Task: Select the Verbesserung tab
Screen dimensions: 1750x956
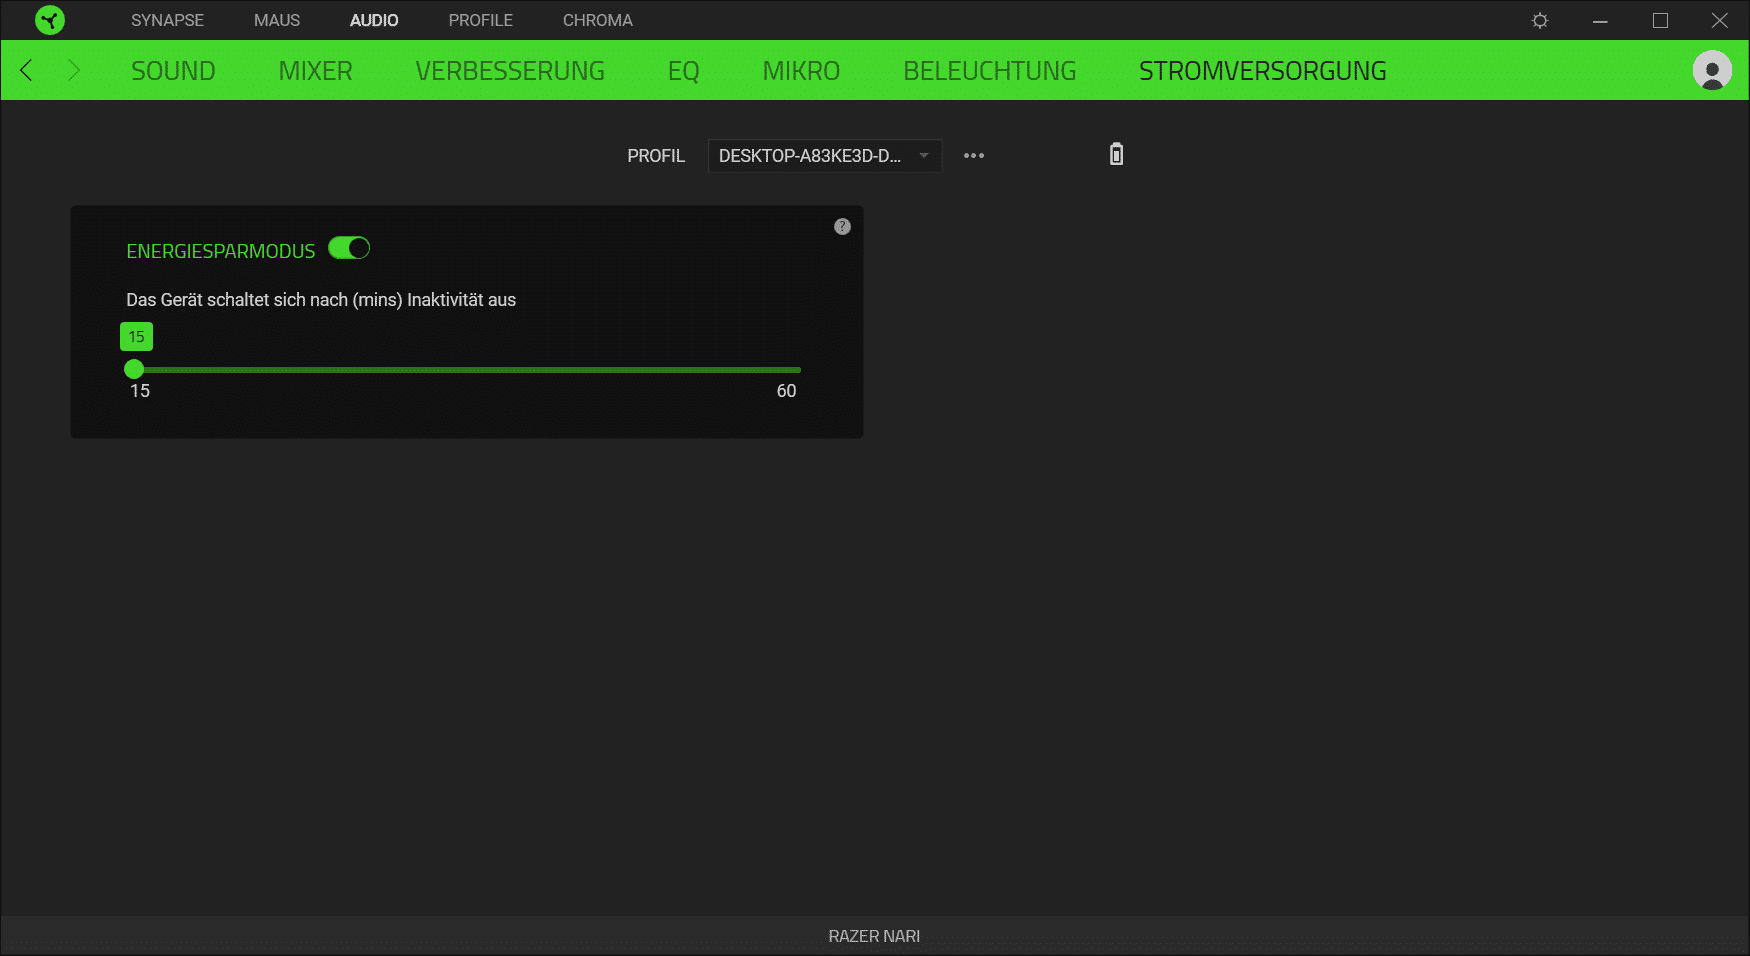Action: [x=510, y=71]
